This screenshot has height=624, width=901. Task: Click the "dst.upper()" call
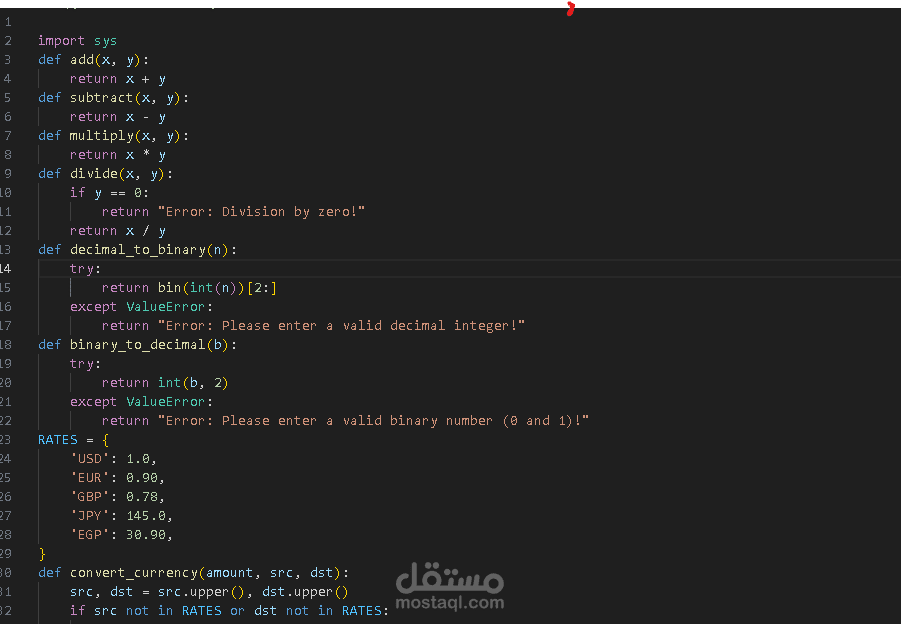(305, 591)
